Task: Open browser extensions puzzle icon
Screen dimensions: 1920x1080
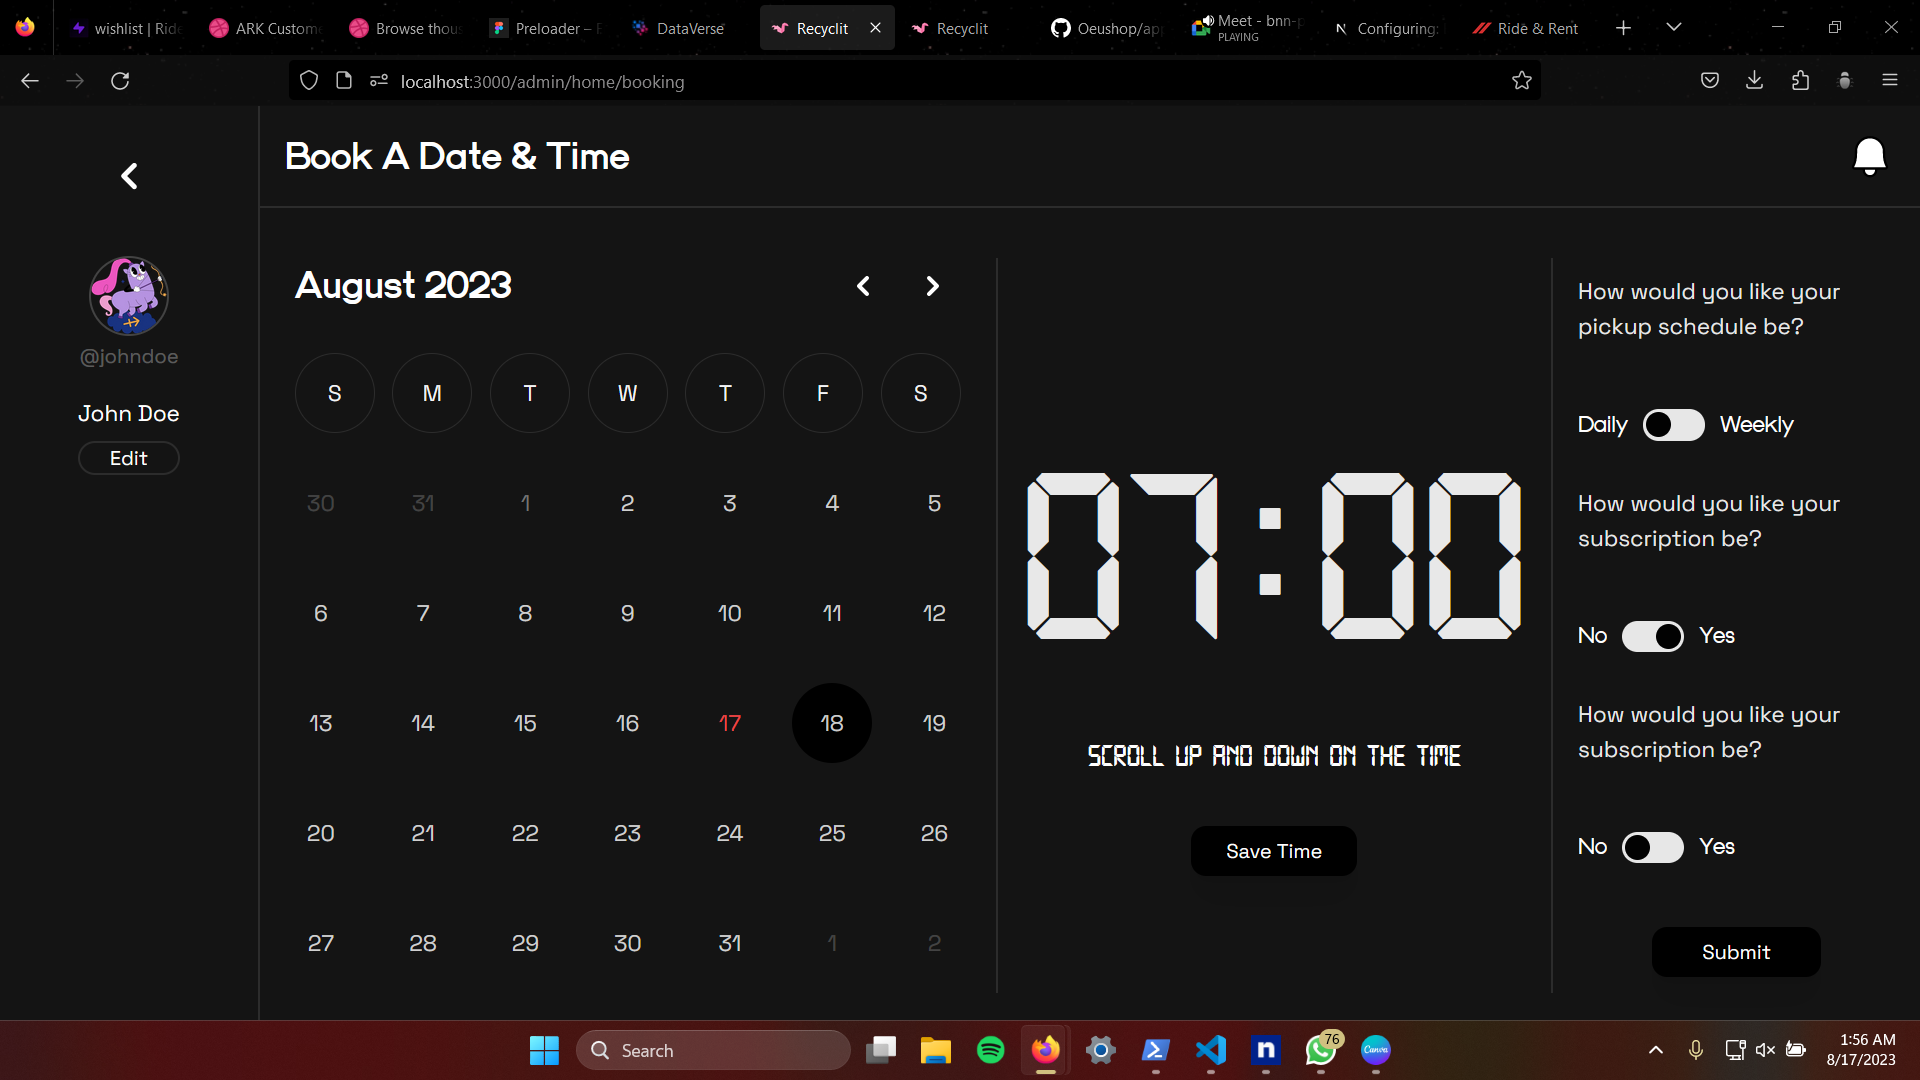Action: pos(1800,81)
